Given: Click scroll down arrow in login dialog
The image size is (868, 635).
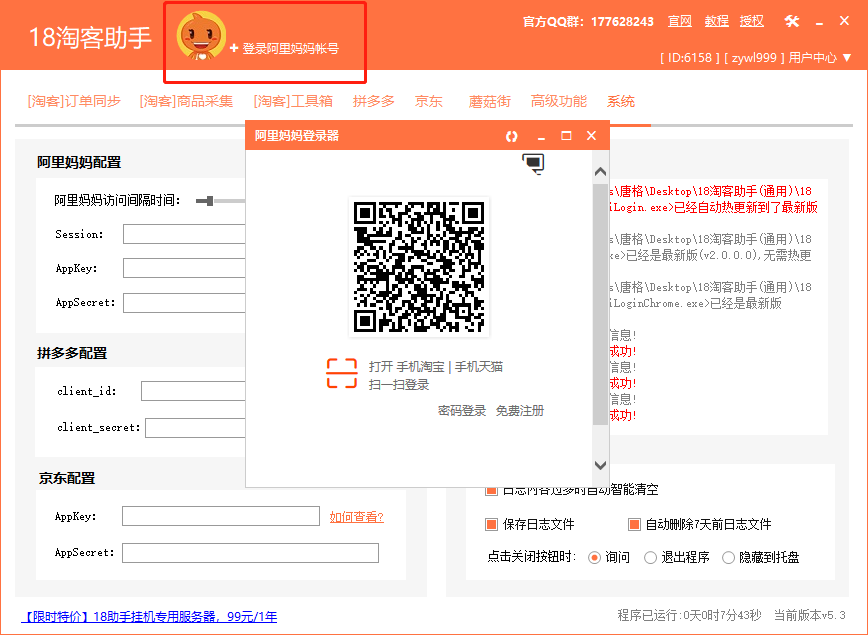Looking at the screenshot, I should coord(600,465).
